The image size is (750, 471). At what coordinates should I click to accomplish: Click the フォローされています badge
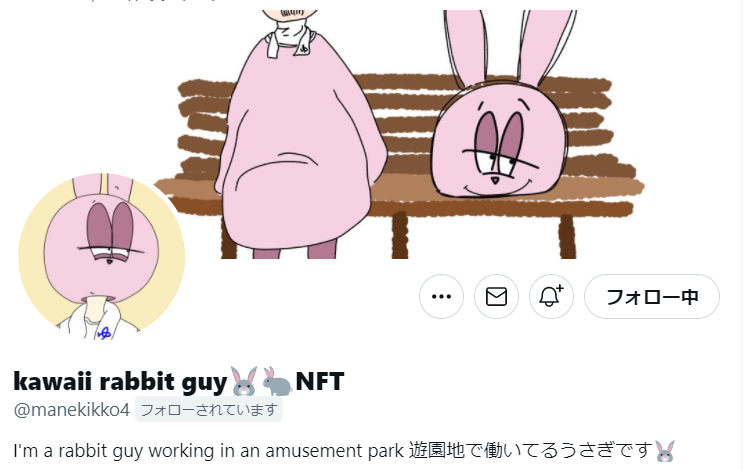[x=209, y=410]
